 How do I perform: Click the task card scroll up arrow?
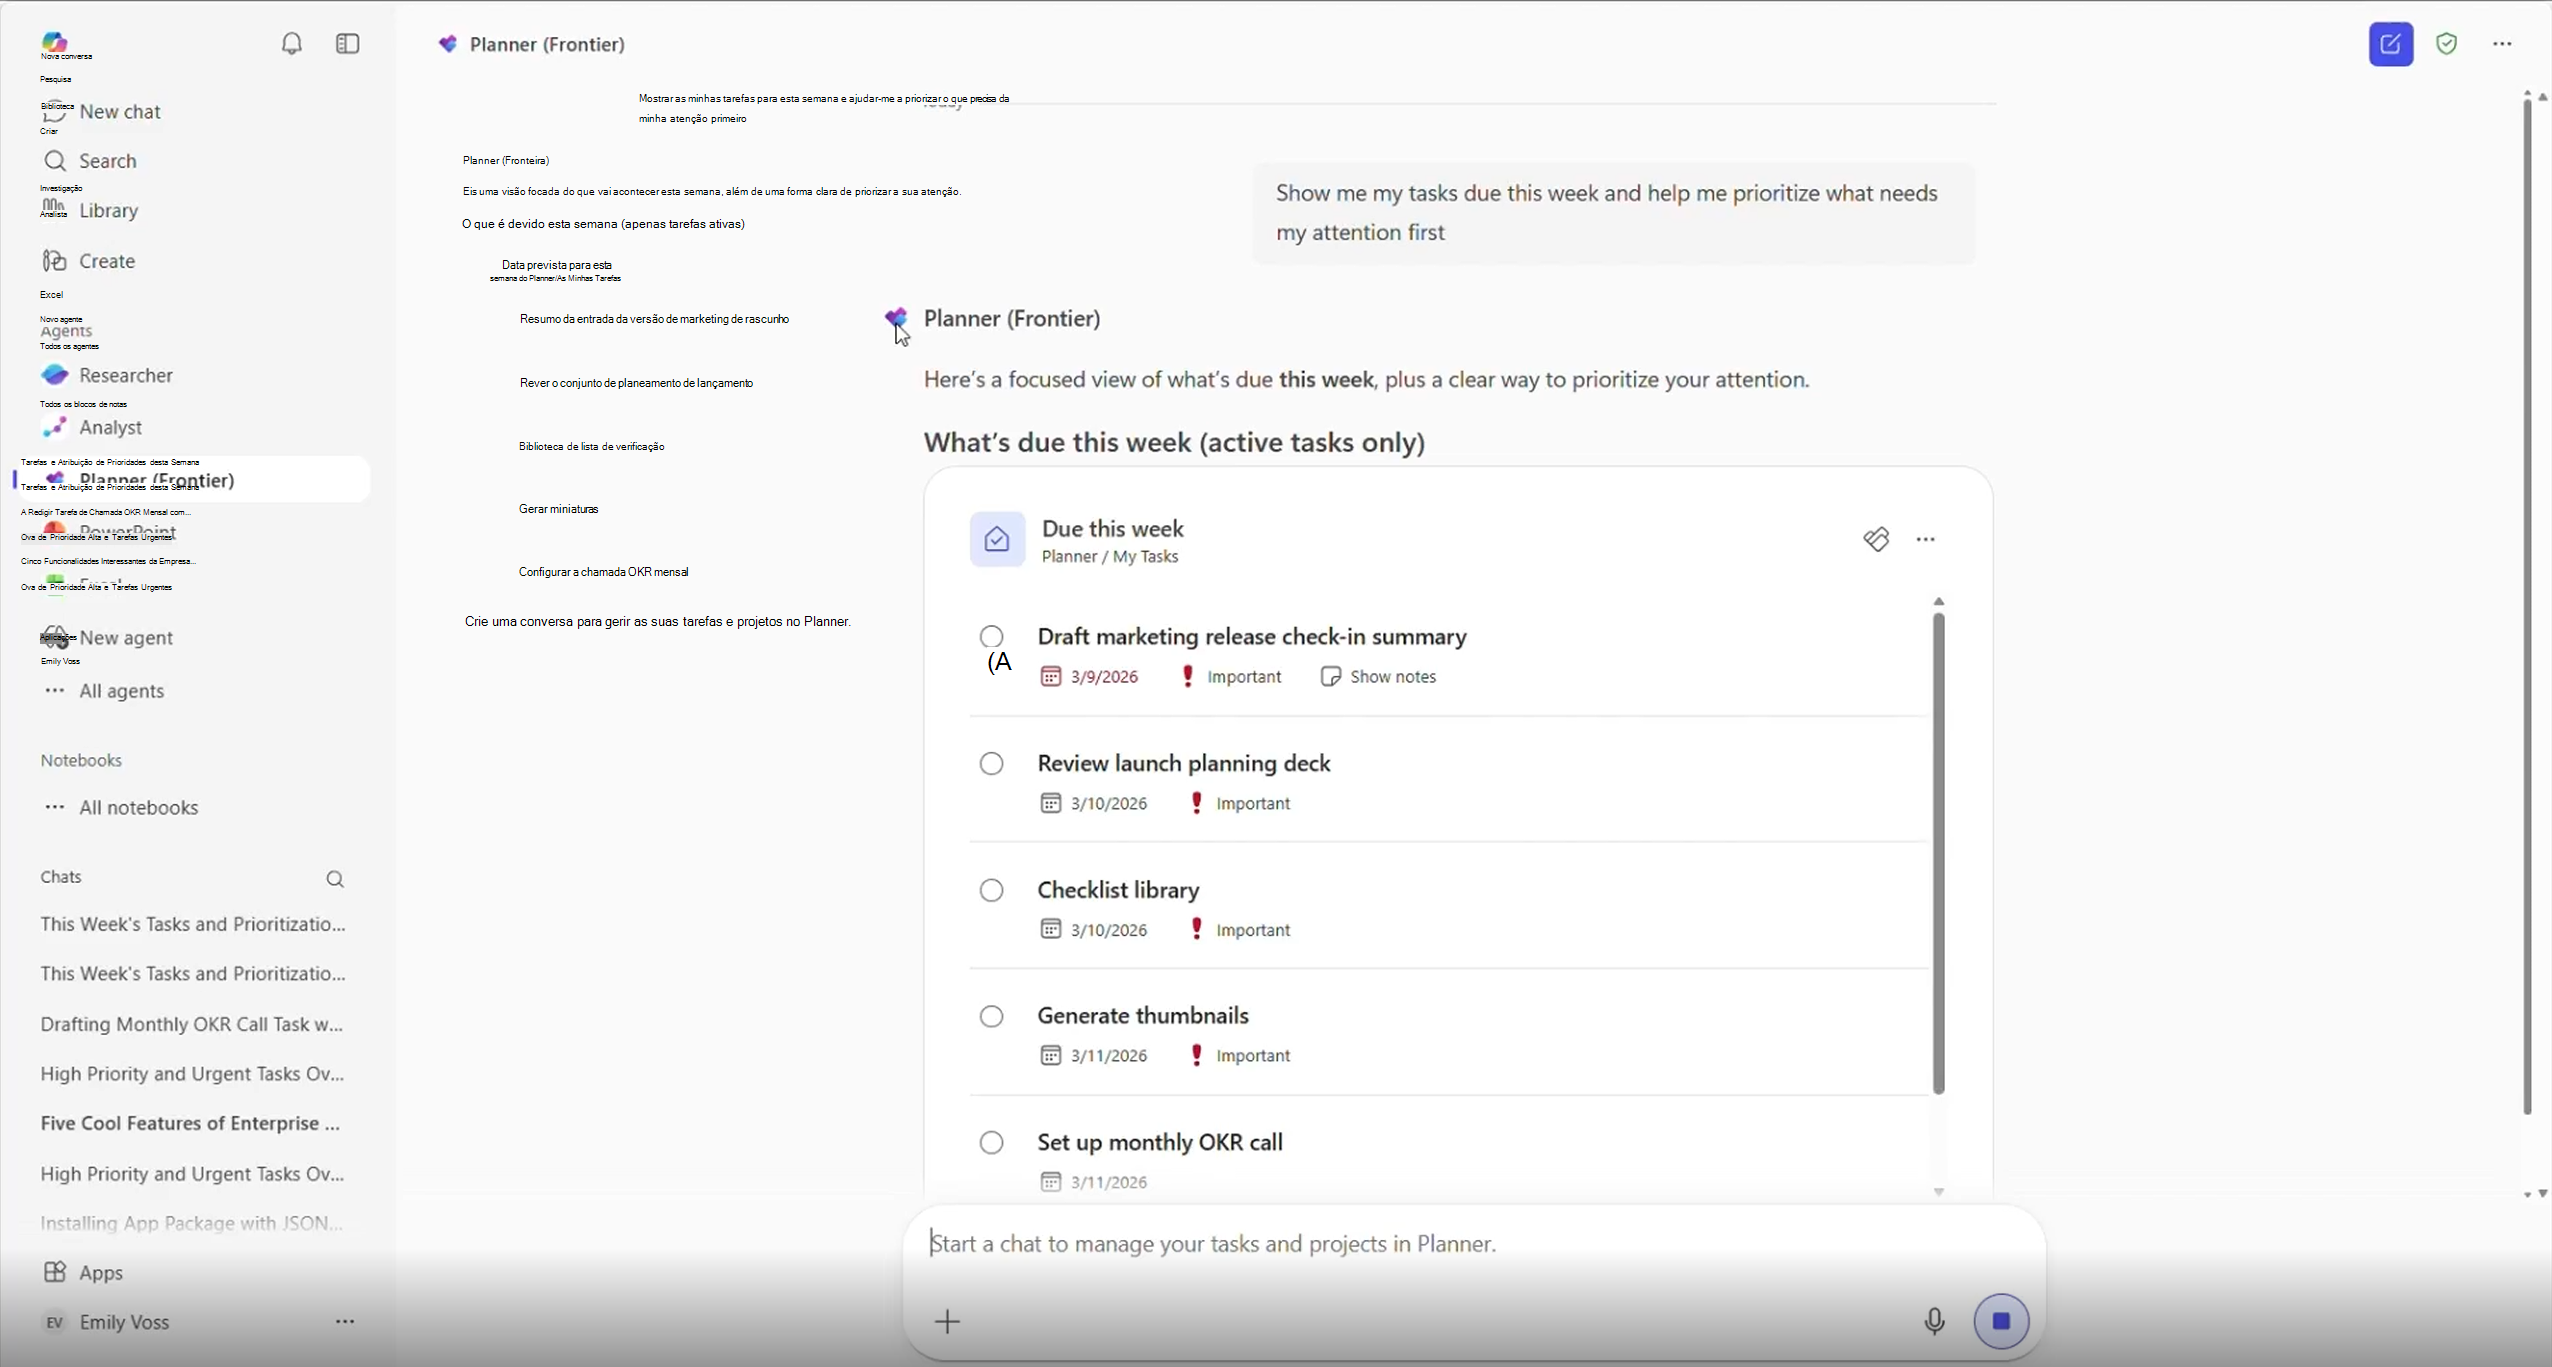click(1939, 602)
